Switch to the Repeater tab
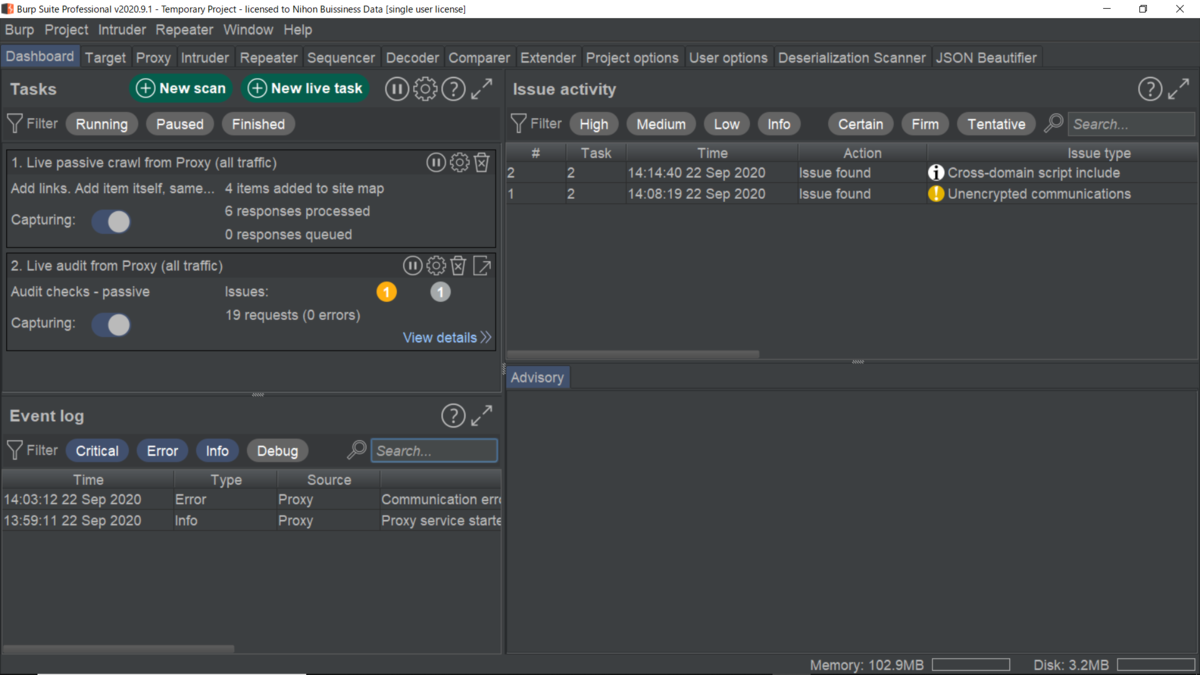This screenshot has width=1200, height=675. 269,57
